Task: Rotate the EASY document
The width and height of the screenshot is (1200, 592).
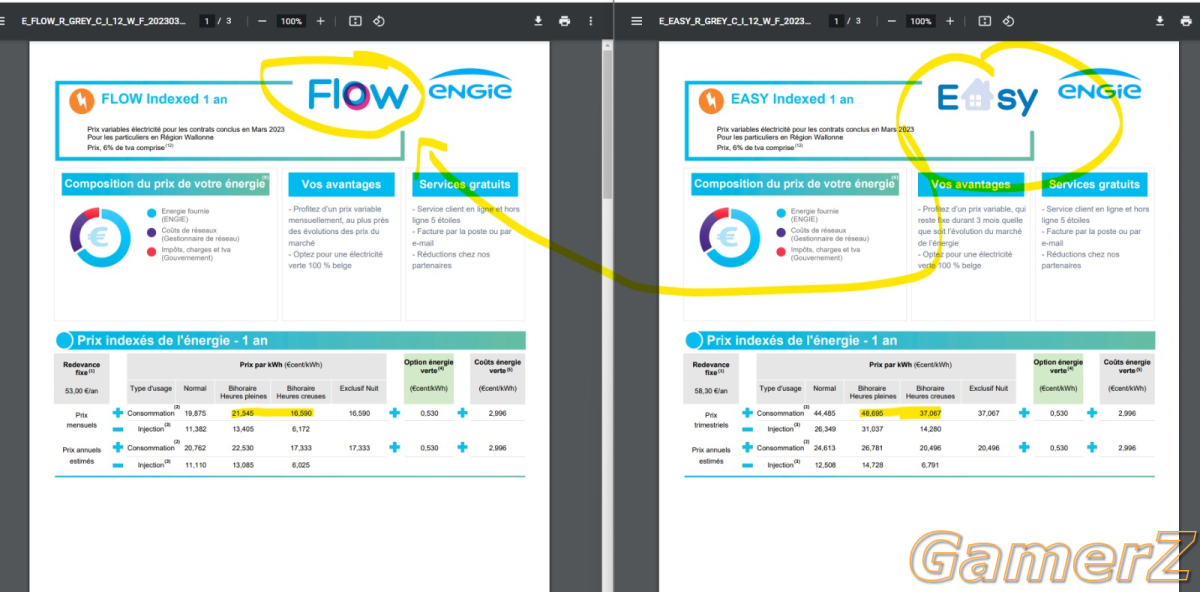Action: tap(1009, 21)
